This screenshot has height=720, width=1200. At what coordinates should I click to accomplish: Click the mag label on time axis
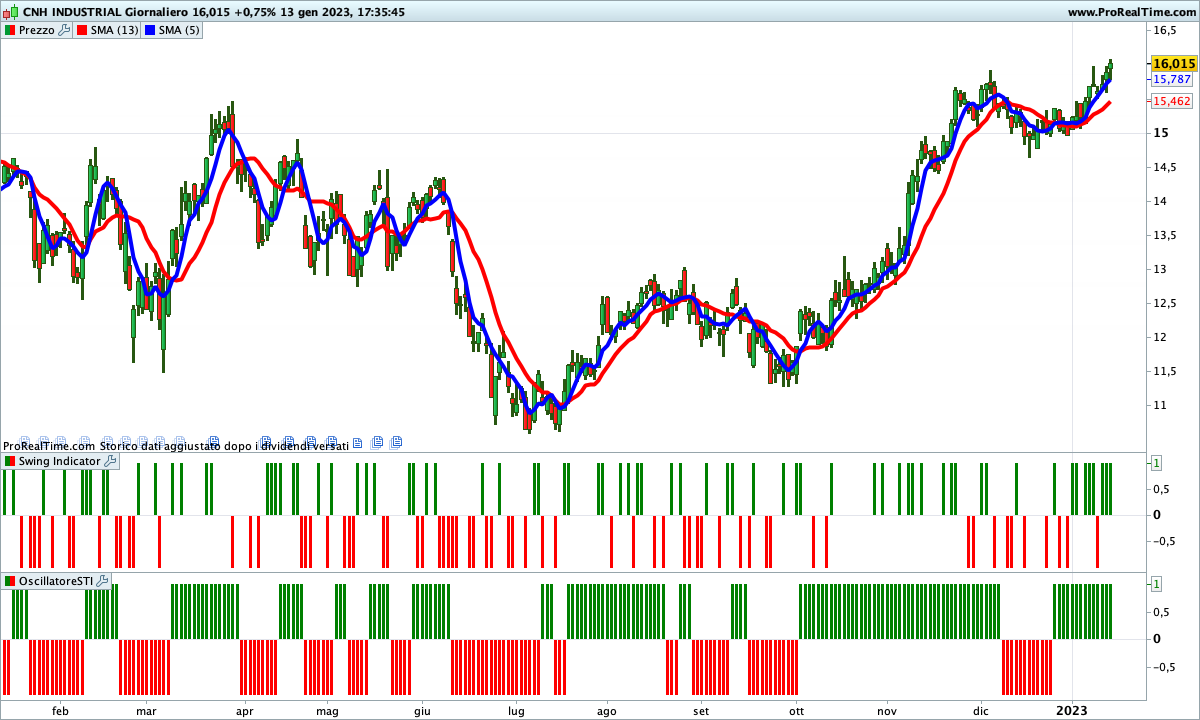point(327,710)
